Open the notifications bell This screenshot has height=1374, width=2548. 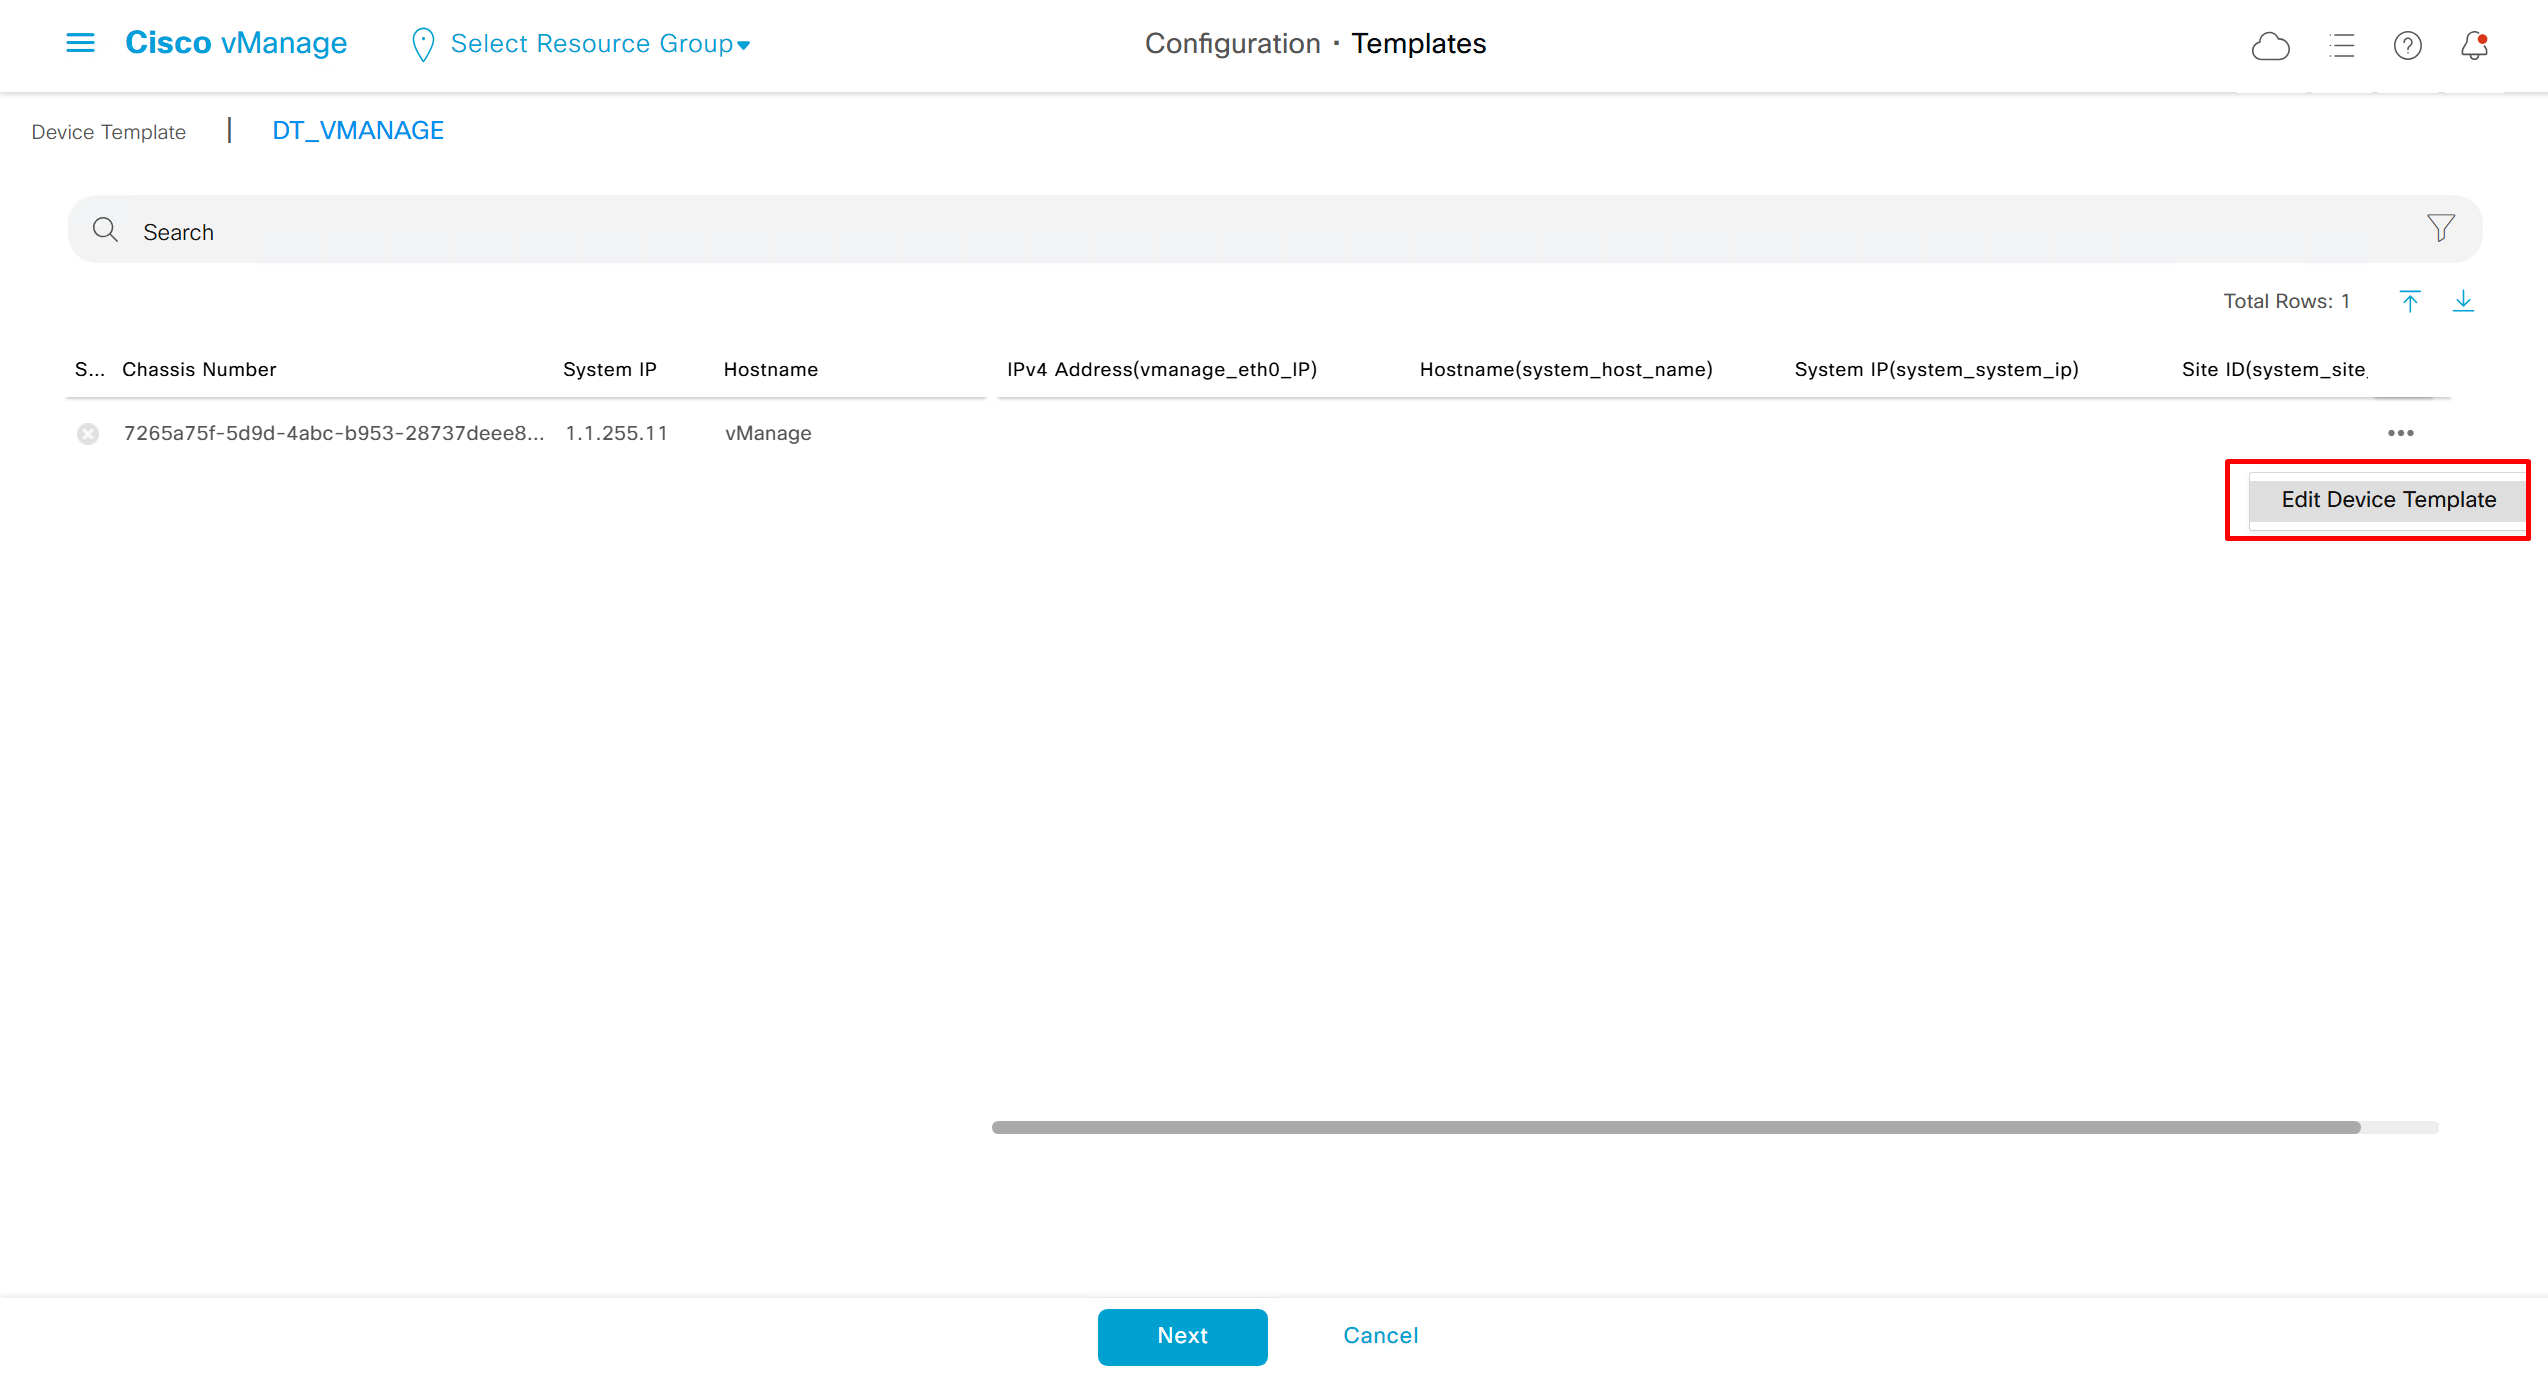[x=2474, y=46]
